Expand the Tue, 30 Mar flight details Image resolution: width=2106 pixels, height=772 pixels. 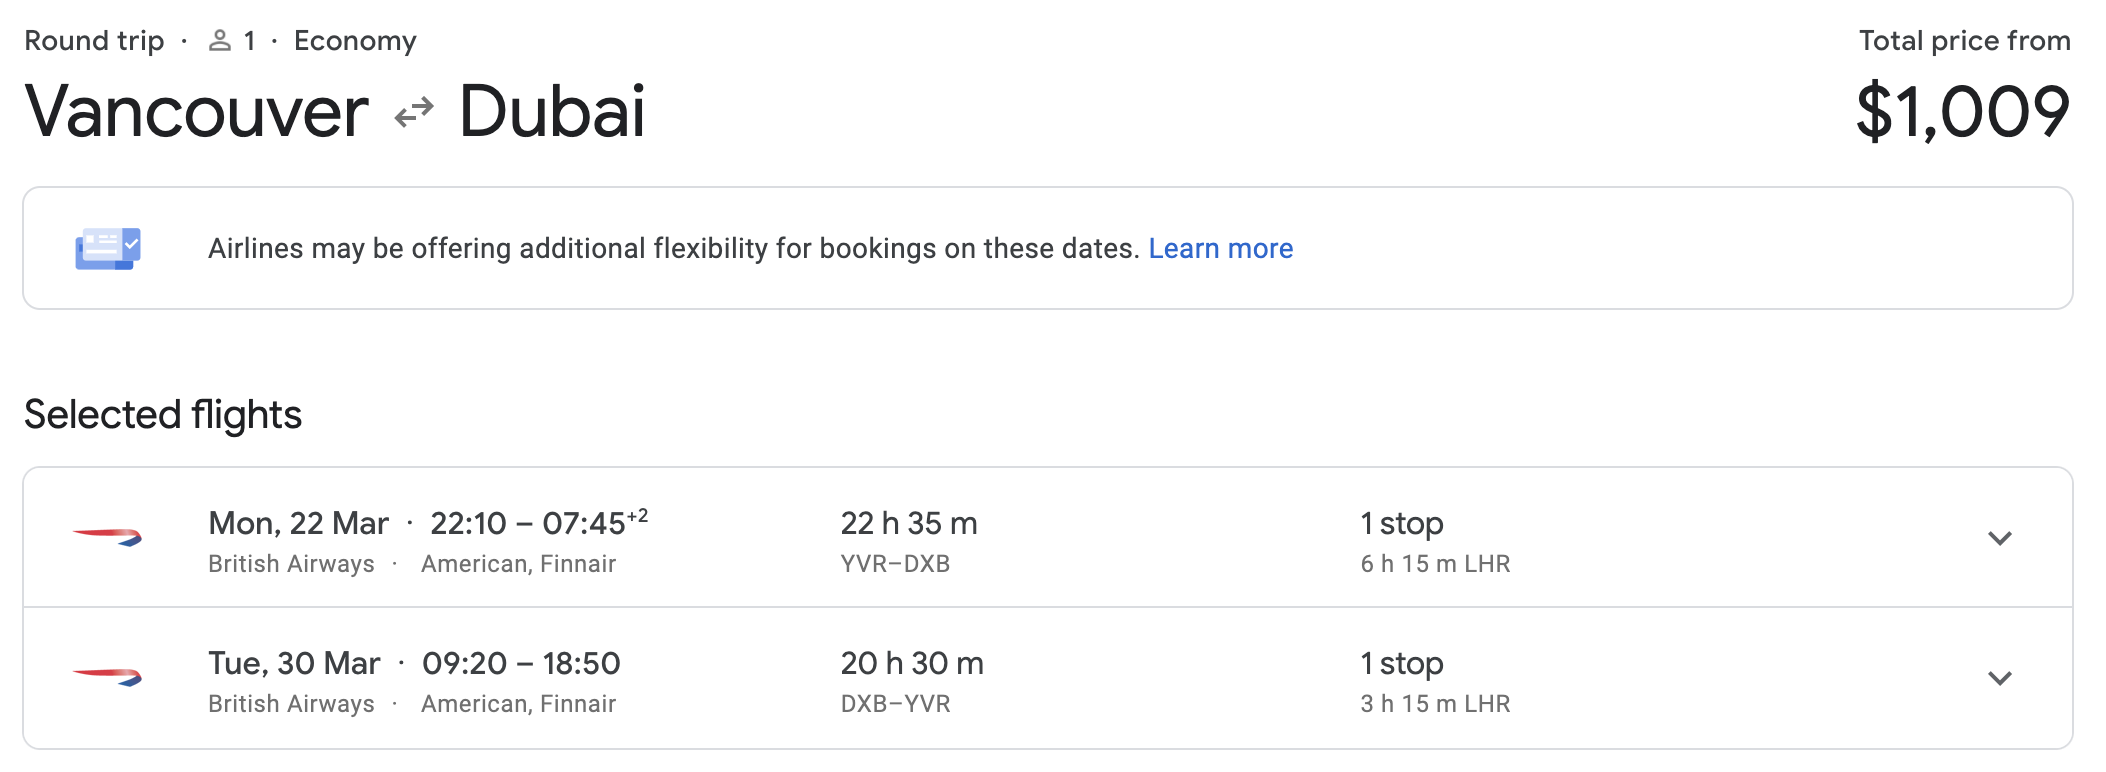[1999, 678]
